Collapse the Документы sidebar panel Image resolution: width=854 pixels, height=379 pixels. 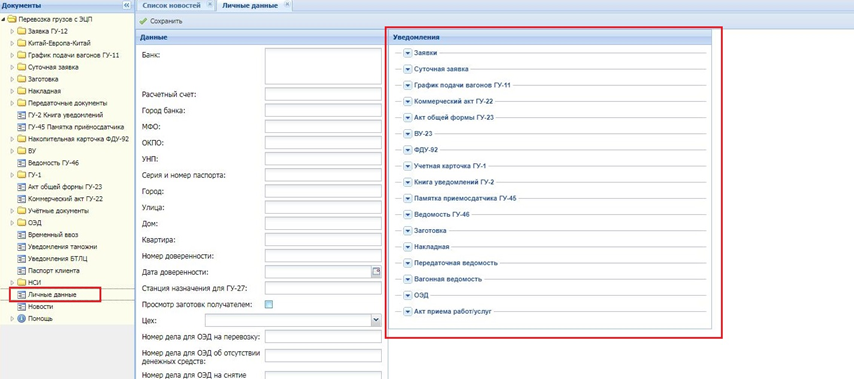tap(127, 5)
